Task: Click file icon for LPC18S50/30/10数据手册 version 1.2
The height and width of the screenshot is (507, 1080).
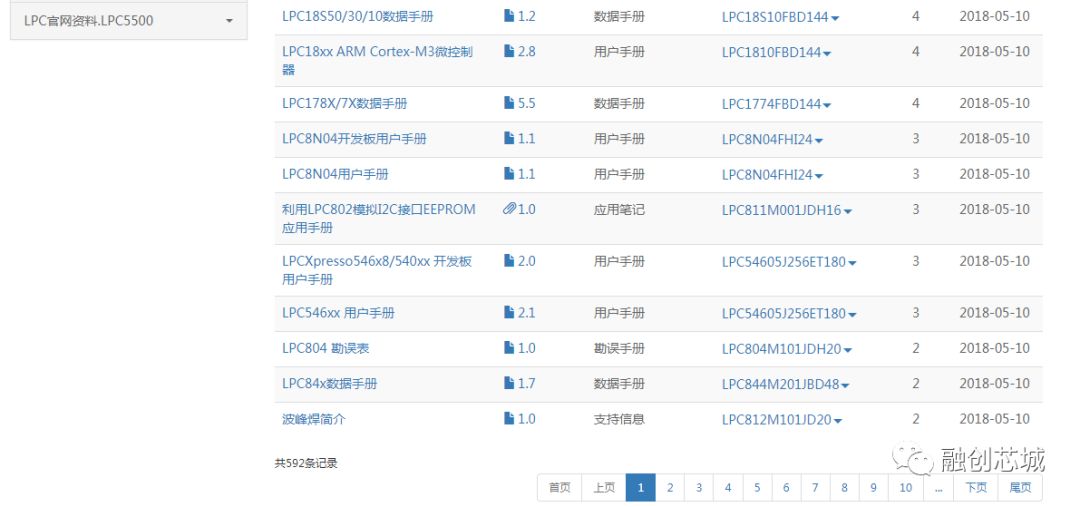Action: [509, 16]
